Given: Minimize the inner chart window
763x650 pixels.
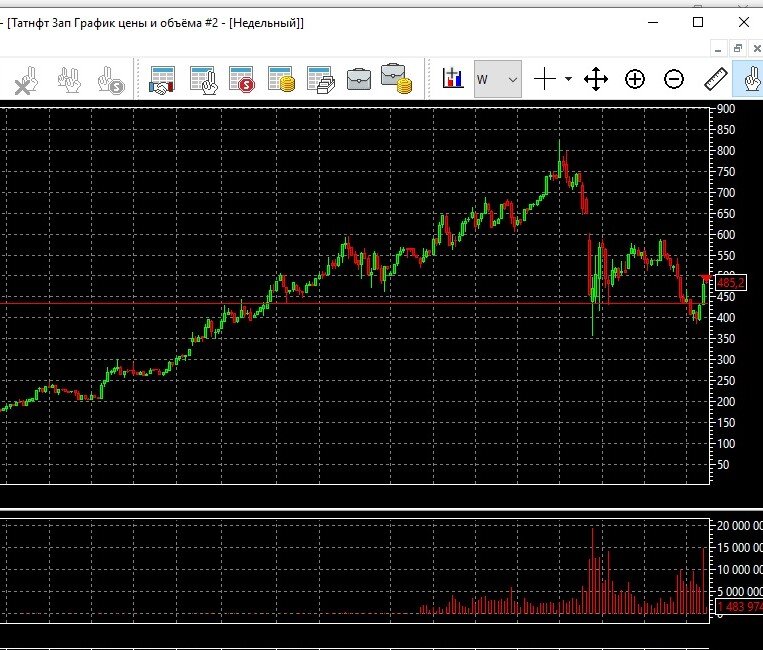Looking at the screenshot, I should pos(718,49).
